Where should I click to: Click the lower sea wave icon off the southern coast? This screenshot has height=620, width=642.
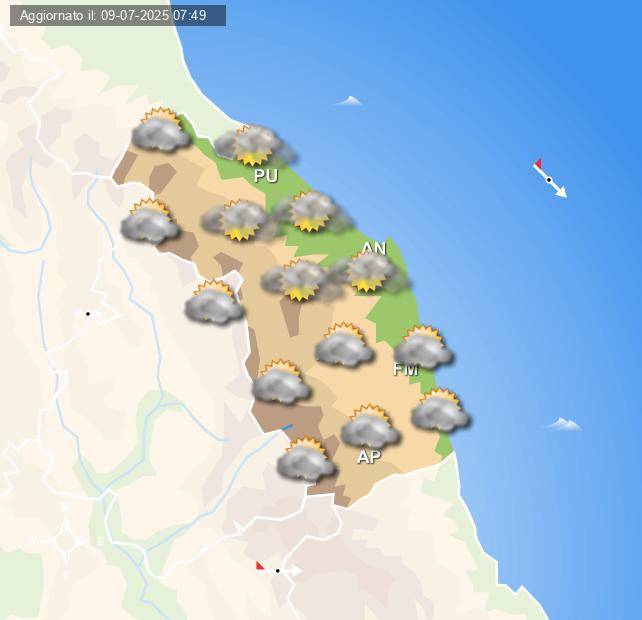564,424
